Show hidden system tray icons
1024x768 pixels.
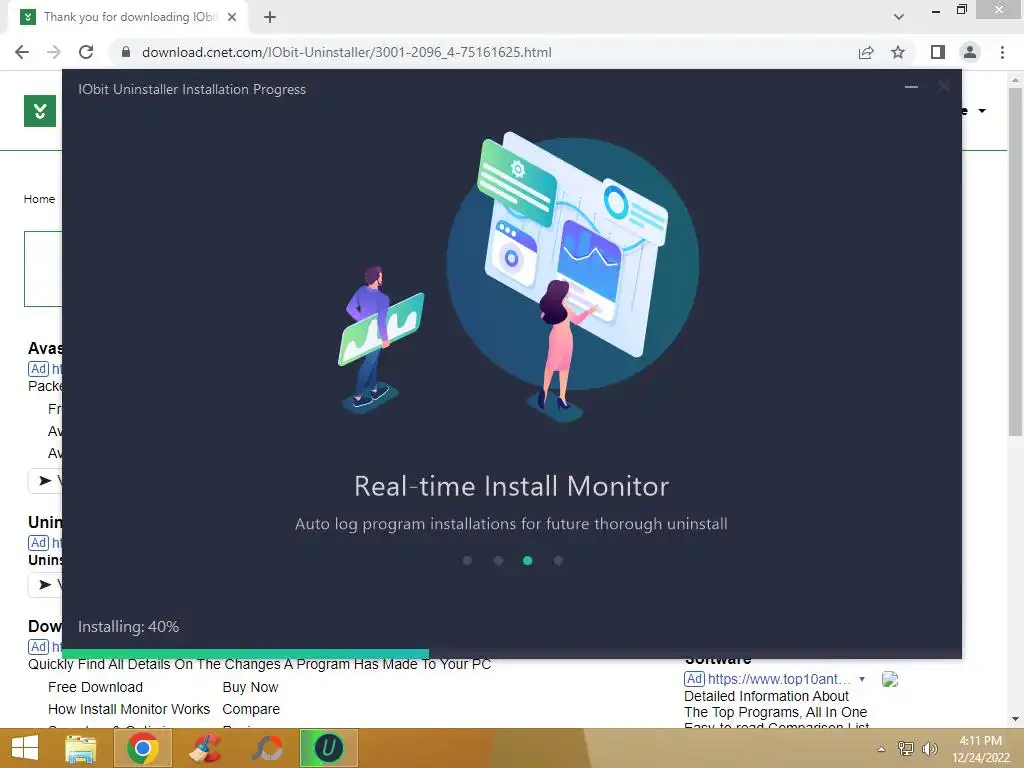click(882, 749)
